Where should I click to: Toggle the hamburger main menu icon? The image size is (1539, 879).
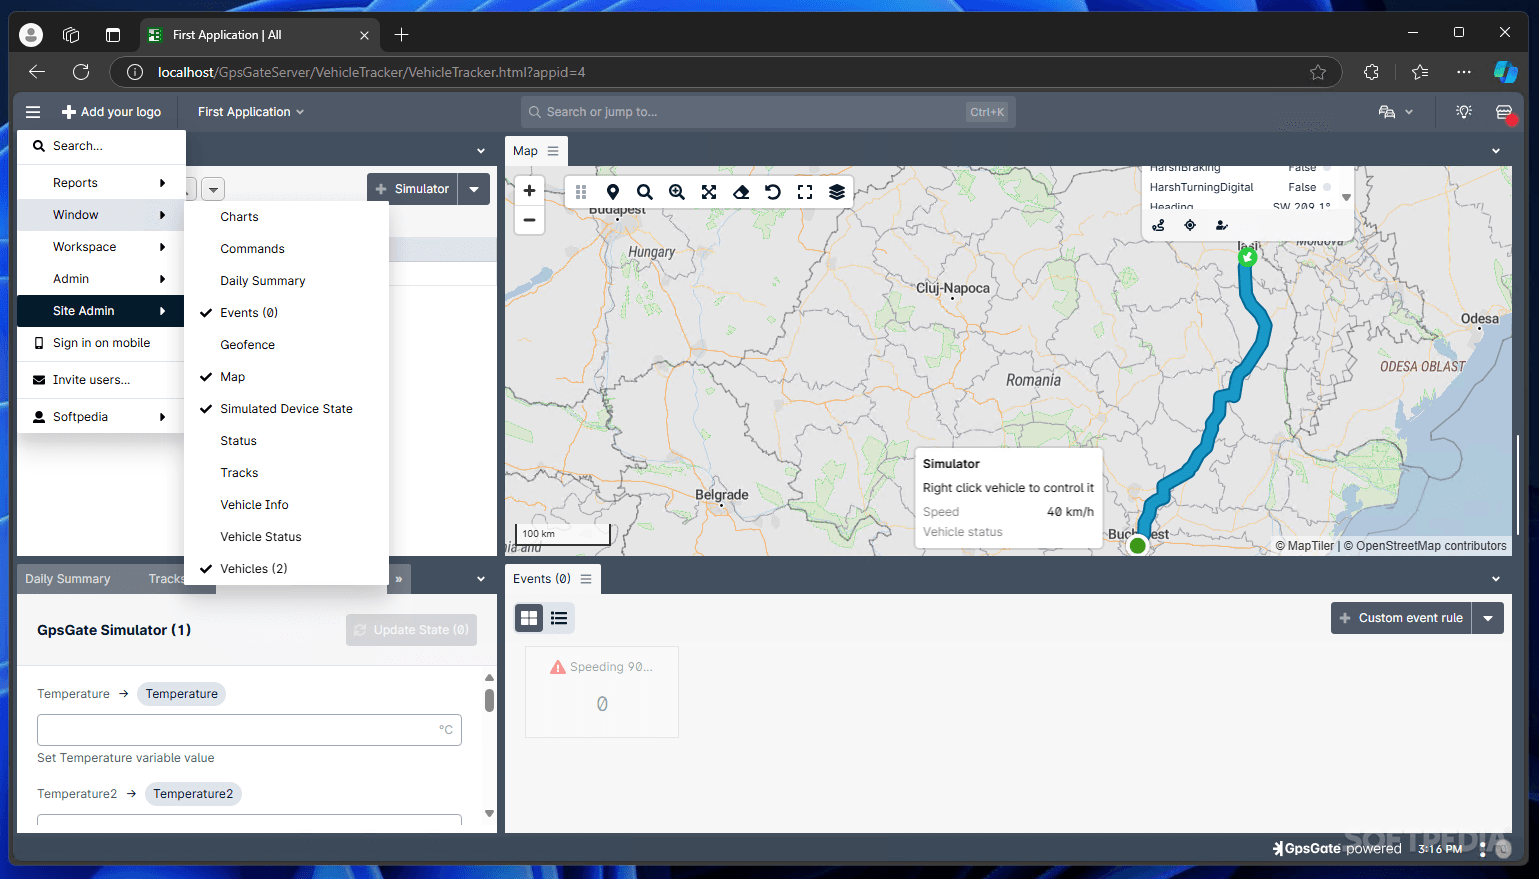click(x=33, y=112)
